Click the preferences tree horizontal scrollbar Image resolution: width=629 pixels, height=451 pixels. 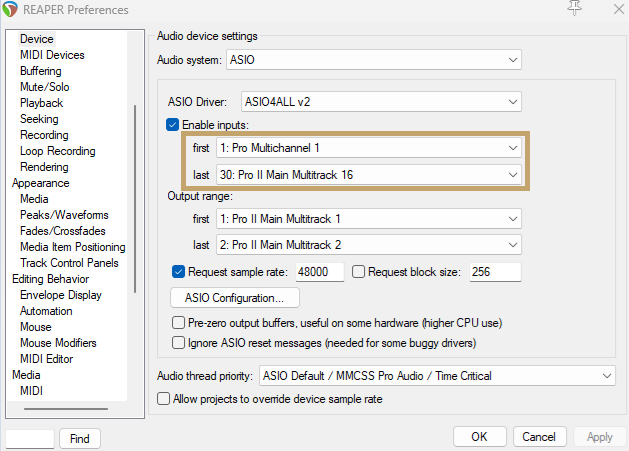[x=66, y=409]
